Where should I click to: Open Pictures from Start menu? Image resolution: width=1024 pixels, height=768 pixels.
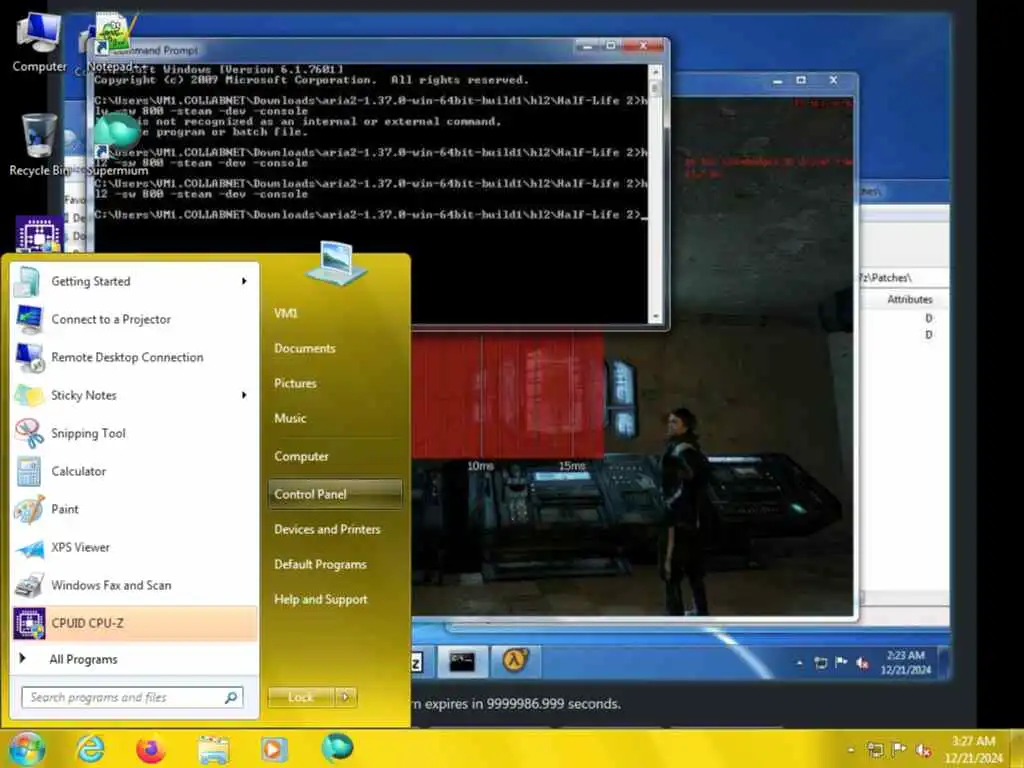[x=295, y=383]
